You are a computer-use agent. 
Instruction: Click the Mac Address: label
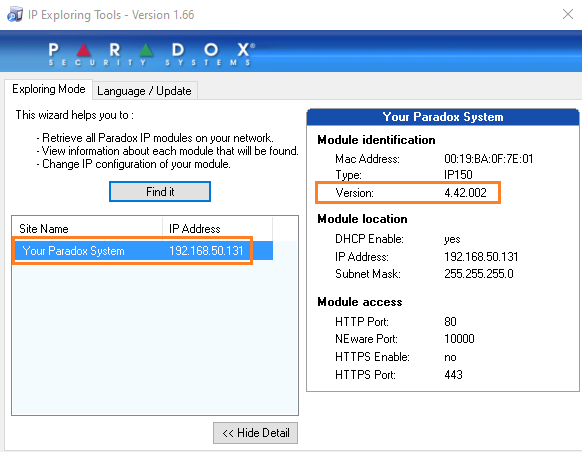pyautogui.click(x=367, y=159)
